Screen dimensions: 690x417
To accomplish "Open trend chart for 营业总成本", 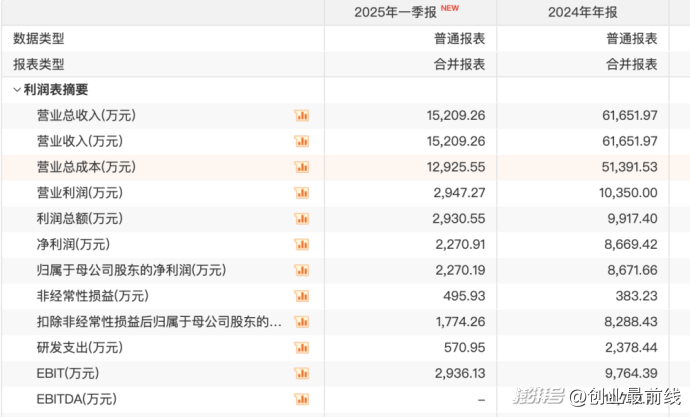I will pos(301,167).
